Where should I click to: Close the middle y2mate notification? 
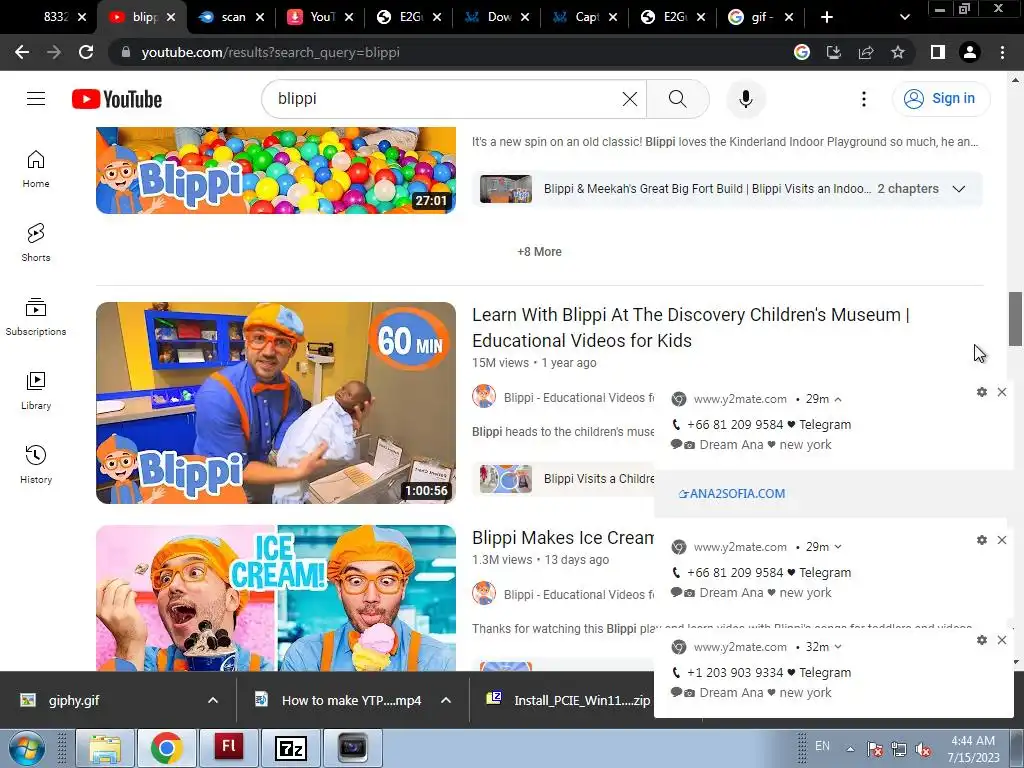1002,540
